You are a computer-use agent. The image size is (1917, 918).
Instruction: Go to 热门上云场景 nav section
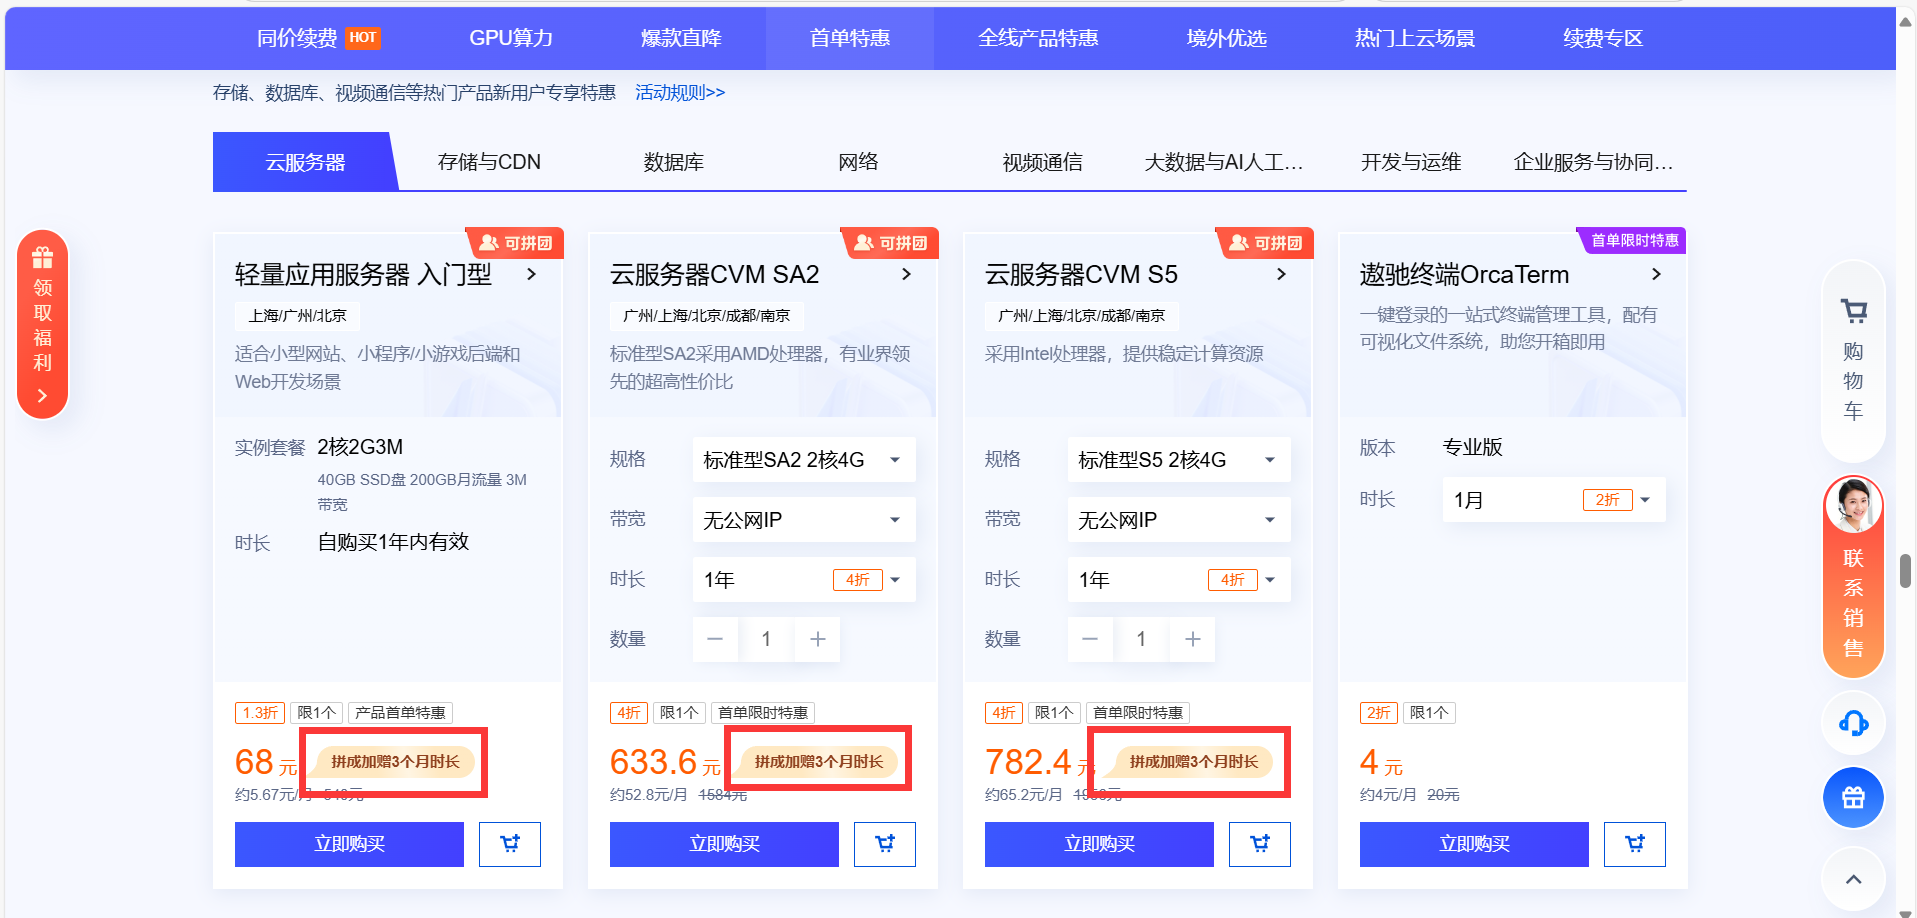coord(1415,38)
